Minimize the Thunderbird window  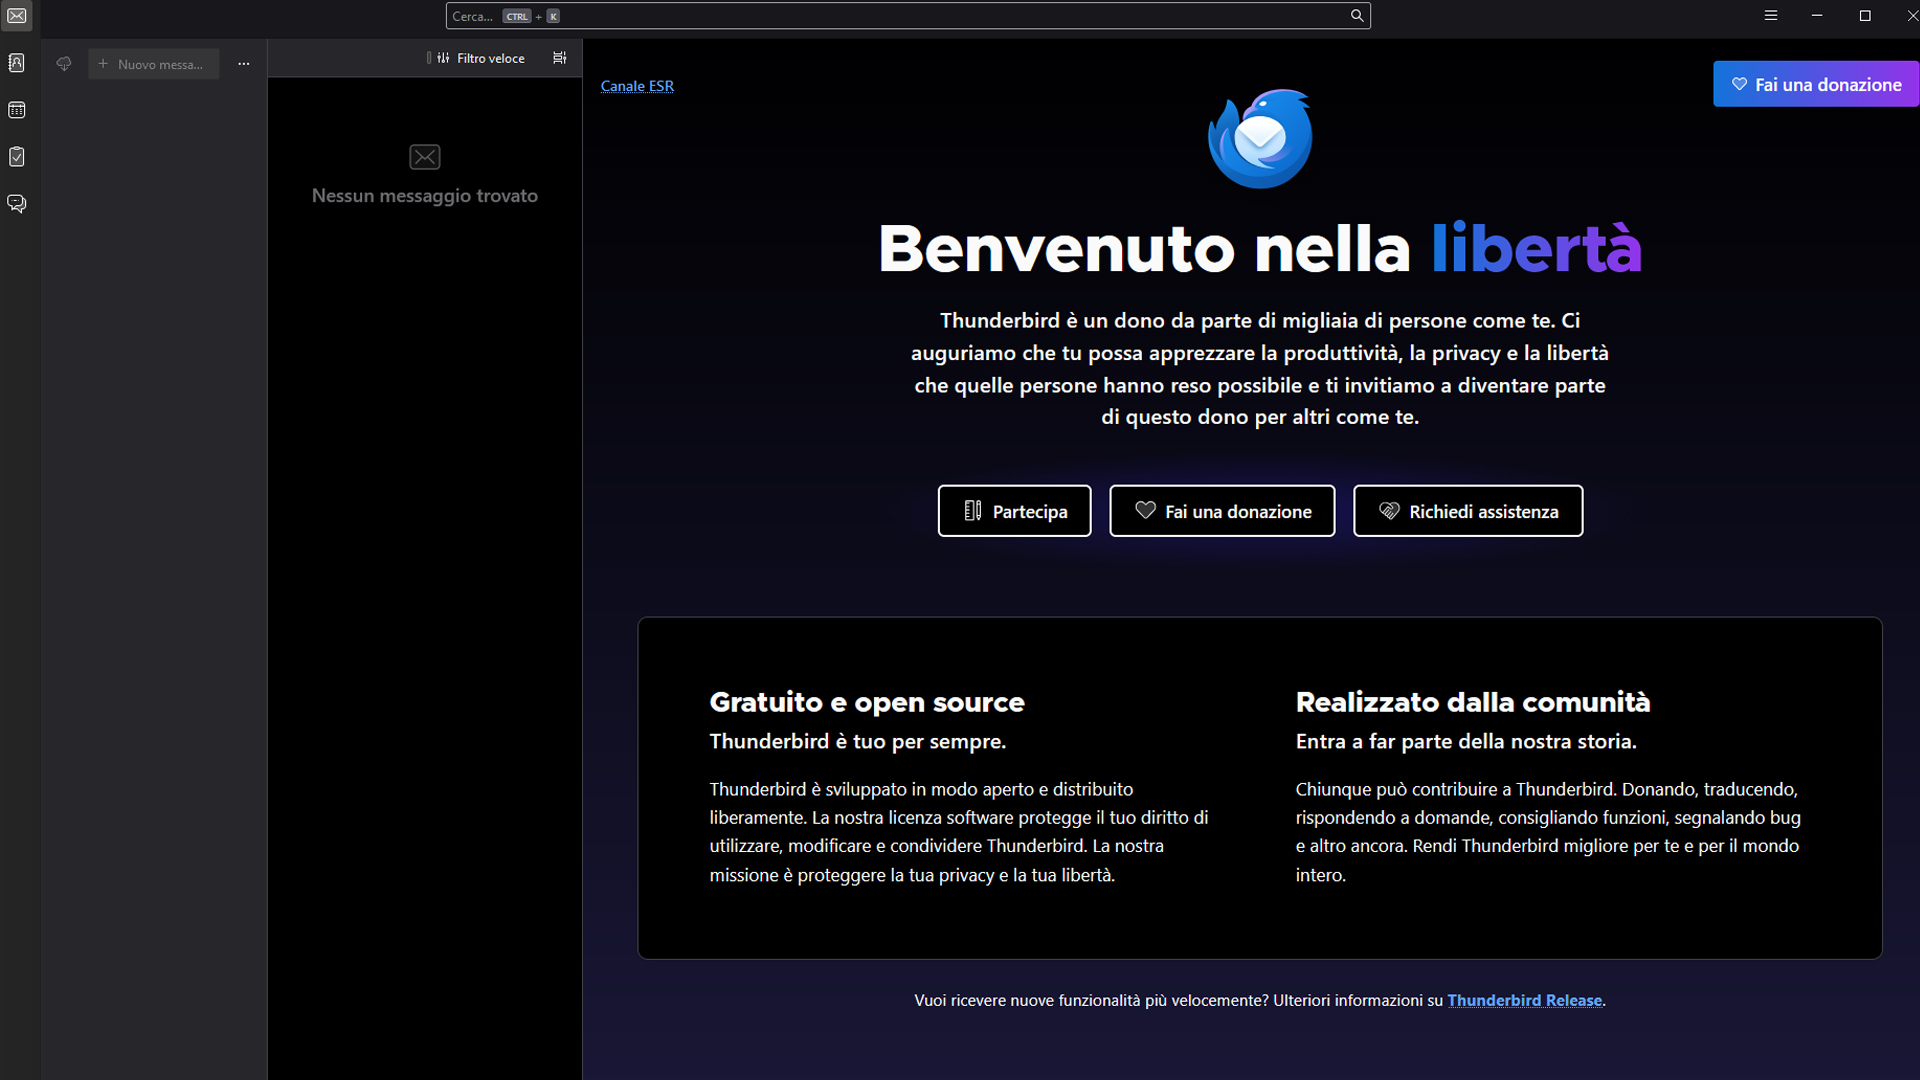[x=1817, y=16]
